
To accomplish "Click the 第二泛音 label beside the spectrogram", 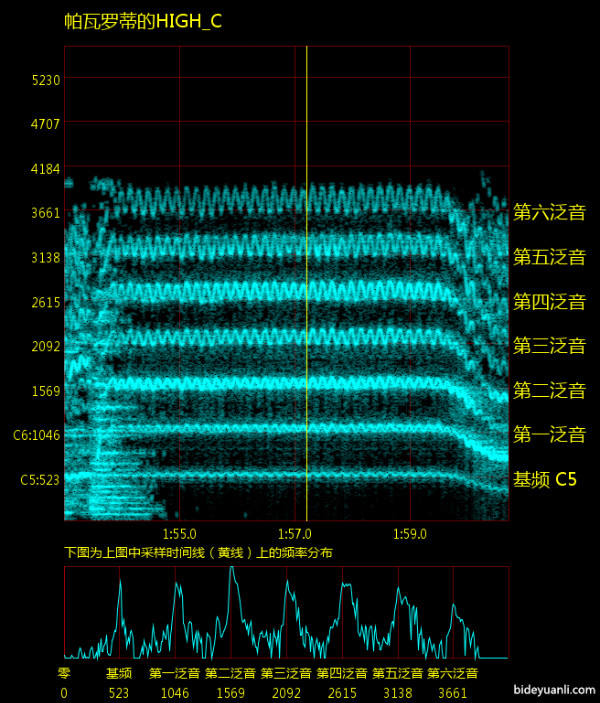I will [549, 391].
